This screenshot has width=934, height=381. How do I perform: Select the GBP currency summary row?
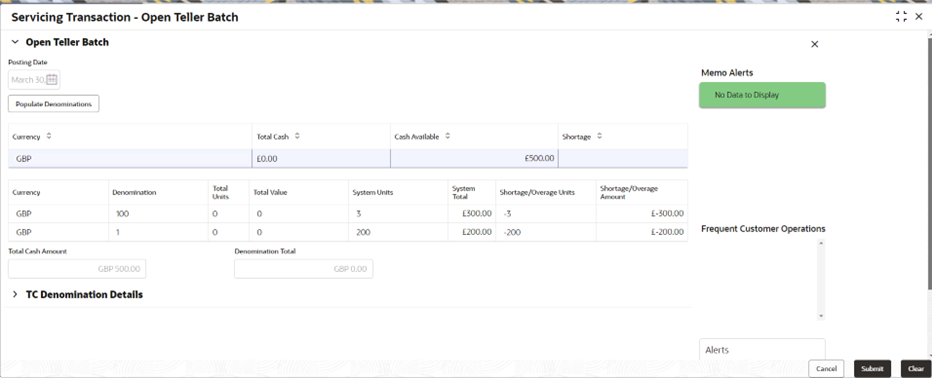[x=348, y=158]
